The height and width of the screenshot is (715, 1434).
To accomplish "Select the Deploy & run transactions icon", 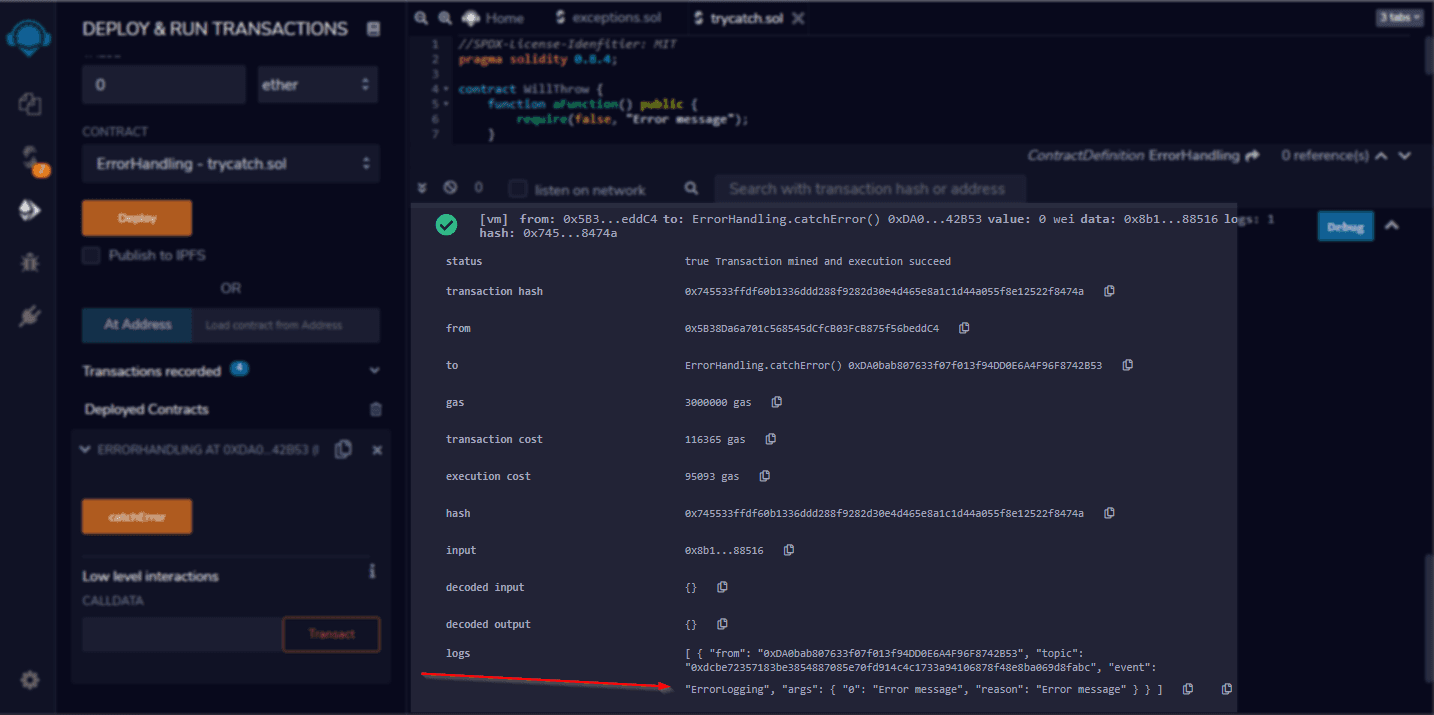I will pos(29,210).
